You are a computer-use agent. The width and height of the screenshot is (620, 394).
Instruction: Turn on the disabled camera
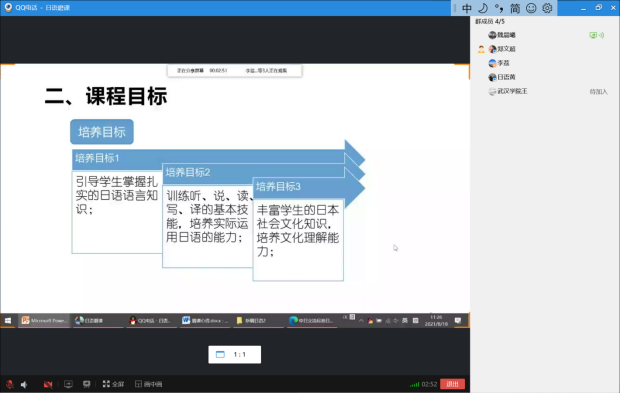tap(48, 384)
